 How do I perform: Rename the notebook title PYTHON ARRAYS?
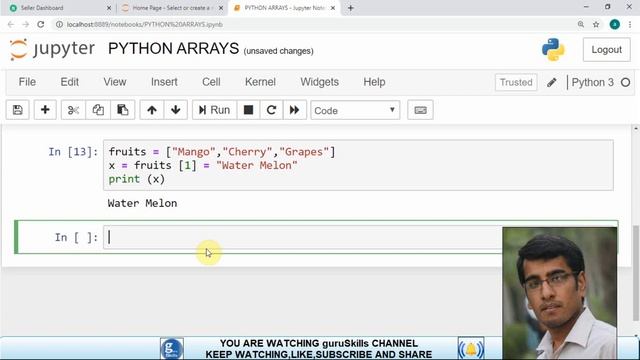pos(173,49)
